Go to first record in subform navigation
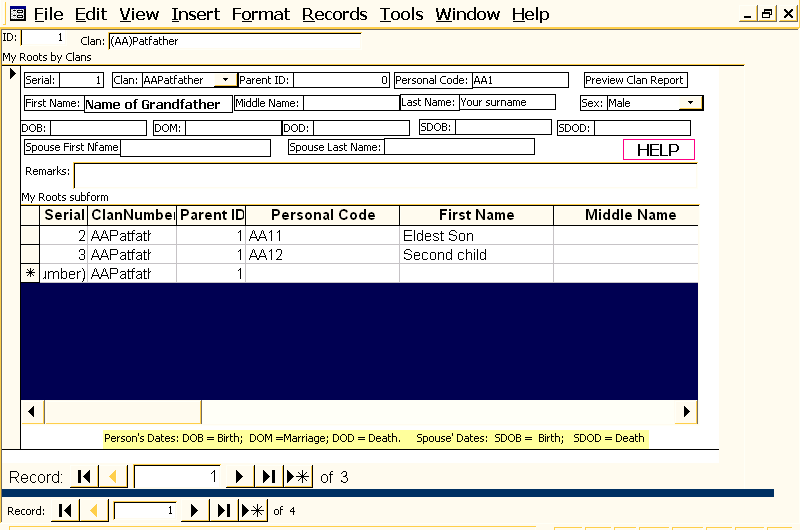This screenshot has height=530, width=800. point(85,477)
